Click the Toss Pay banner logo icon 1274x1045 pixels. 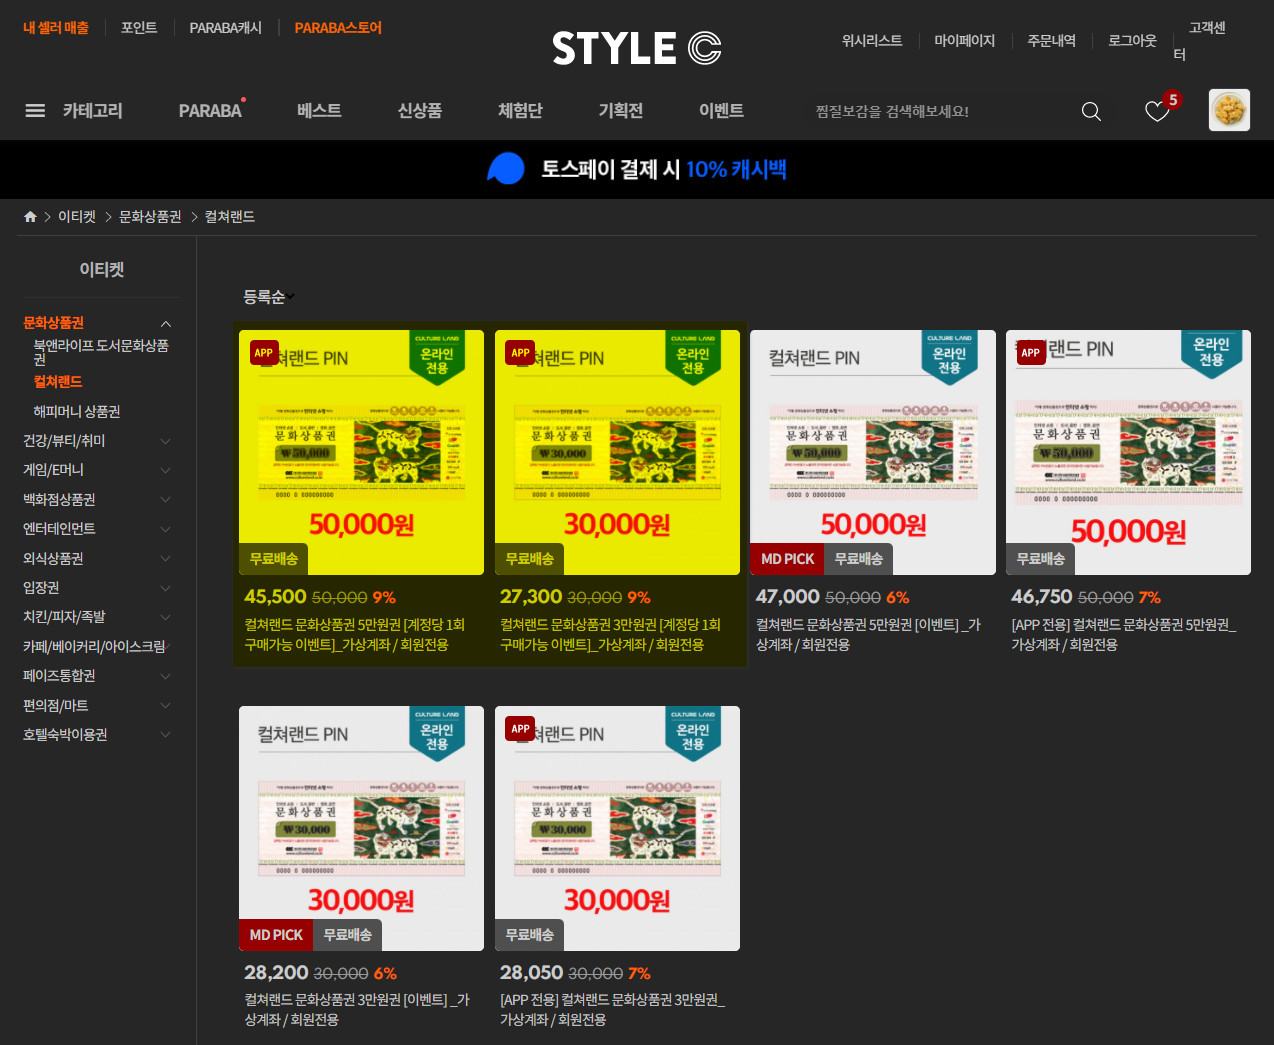click(506, 169)
